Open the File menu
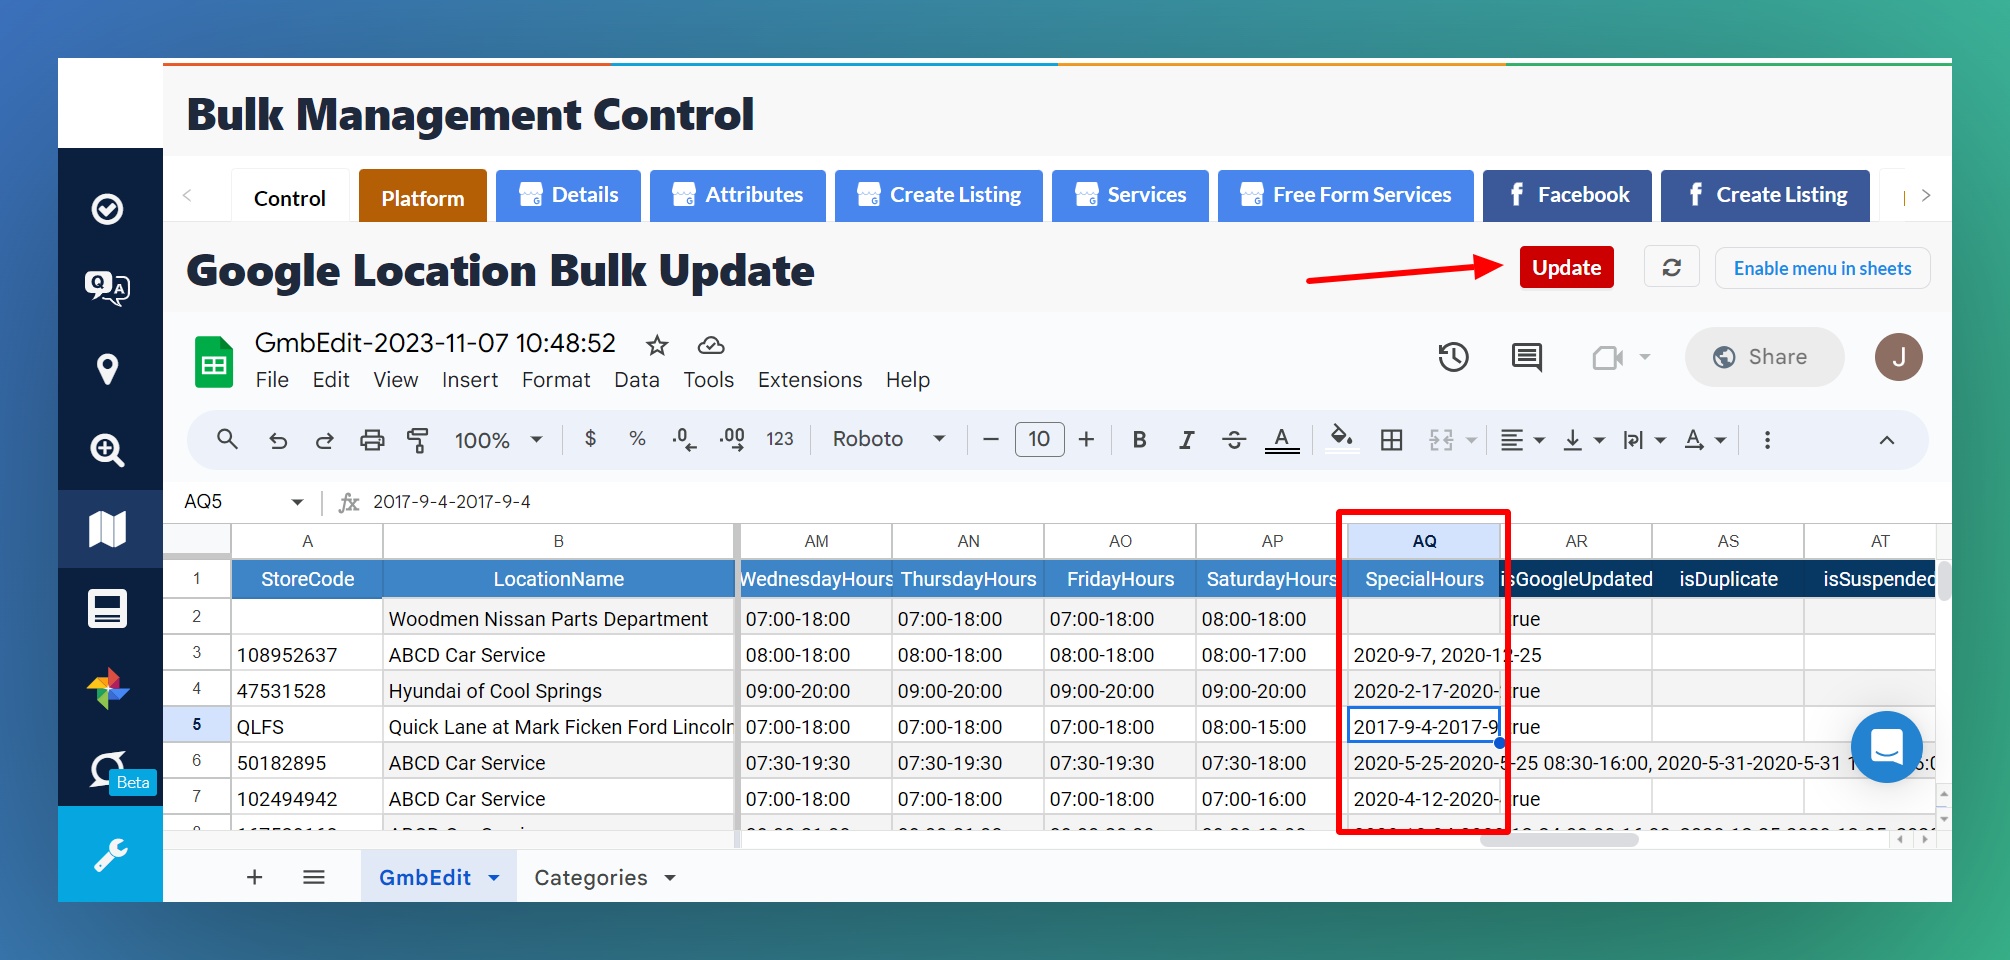Screen dimensions: 2010x960 point(272,380)
